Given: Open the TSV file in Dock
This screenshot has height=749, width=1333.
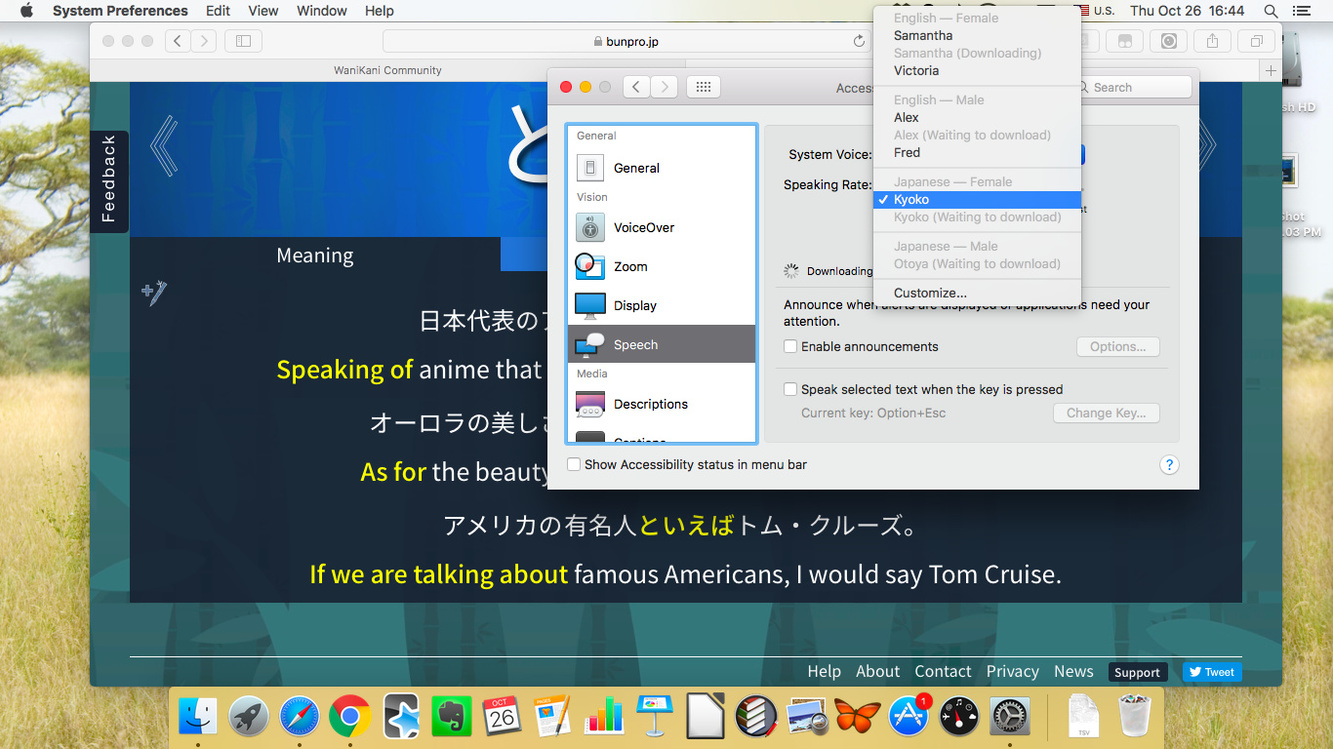Looking at the screenshot, I should point(1084,716).
